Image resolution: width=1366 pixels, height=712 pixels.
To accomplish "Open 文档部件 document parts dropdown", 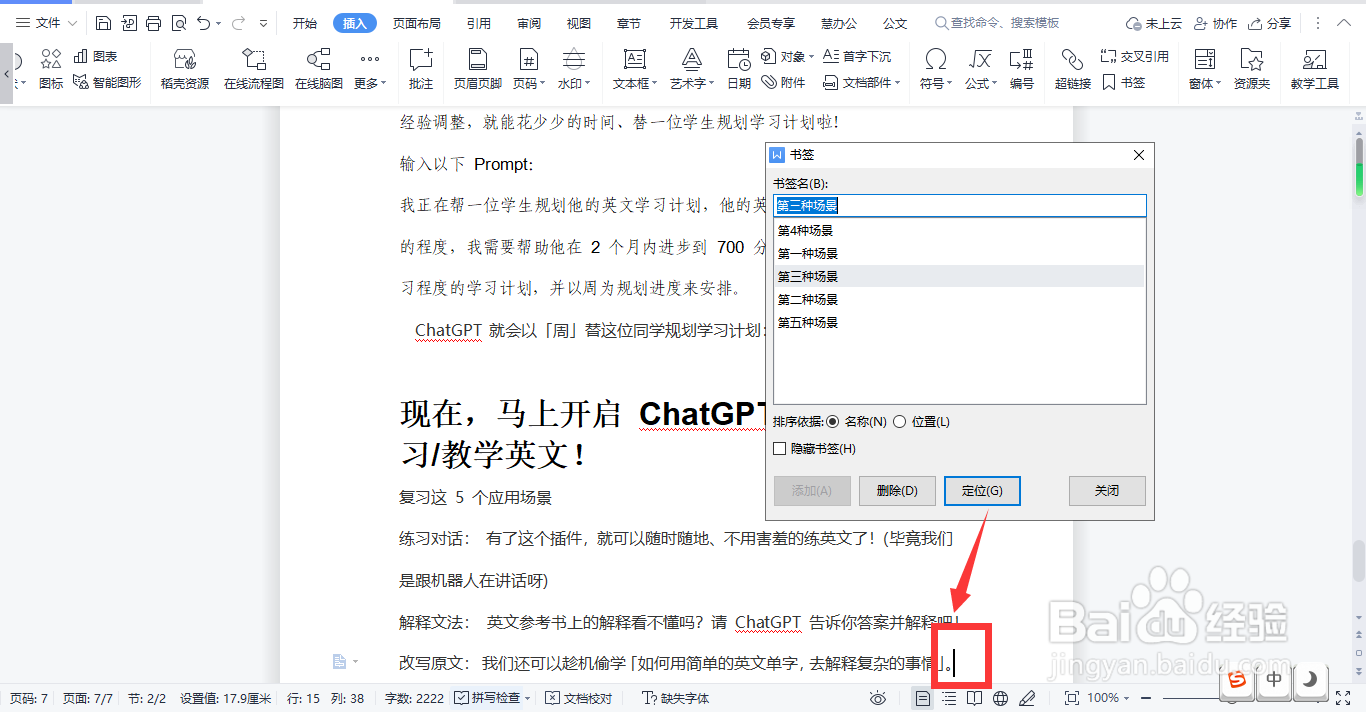I will tap(862, 83).
